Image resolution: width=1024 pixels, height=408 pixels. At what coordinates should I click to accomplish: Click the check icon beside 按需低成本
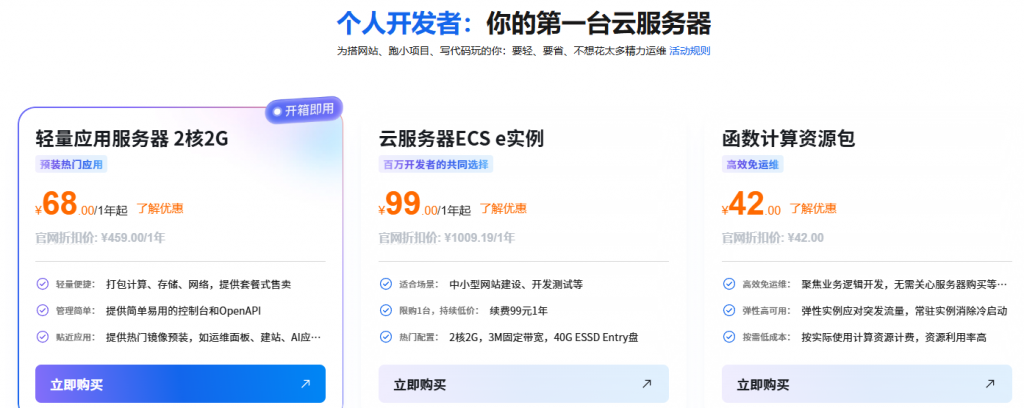pos(729,337)
